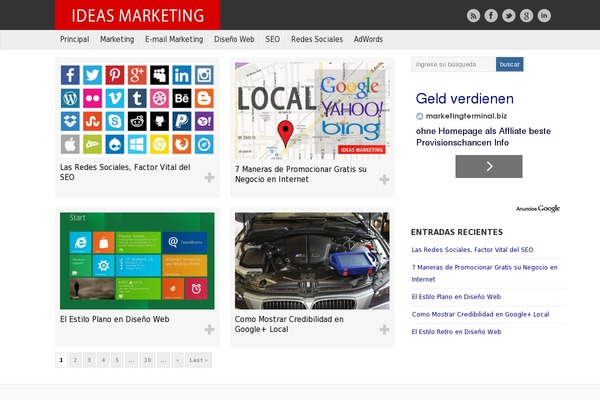Go to pagination page 5
This screenshot has height=400, width=600.
pos(117,360)
